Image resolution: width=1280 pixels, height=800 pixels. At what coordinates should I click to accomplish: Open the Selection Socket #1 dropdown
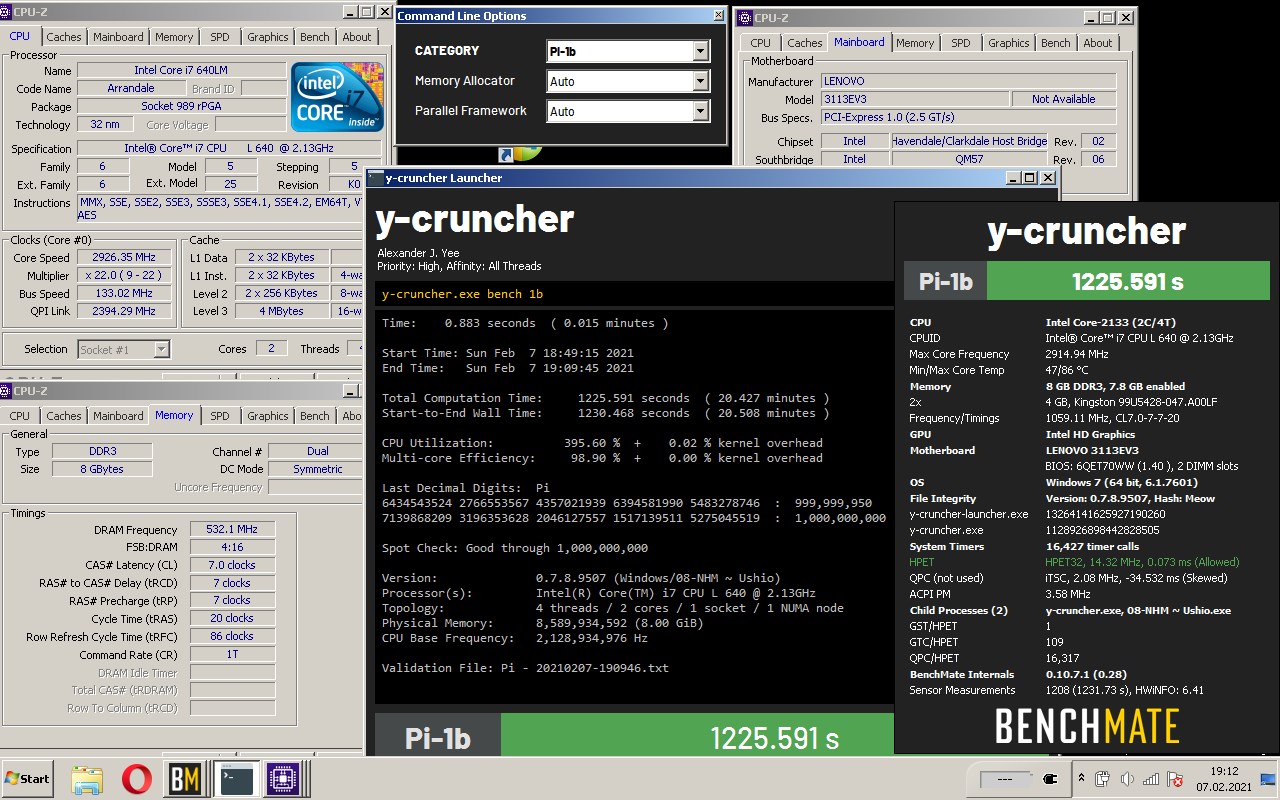click(123, 349)
